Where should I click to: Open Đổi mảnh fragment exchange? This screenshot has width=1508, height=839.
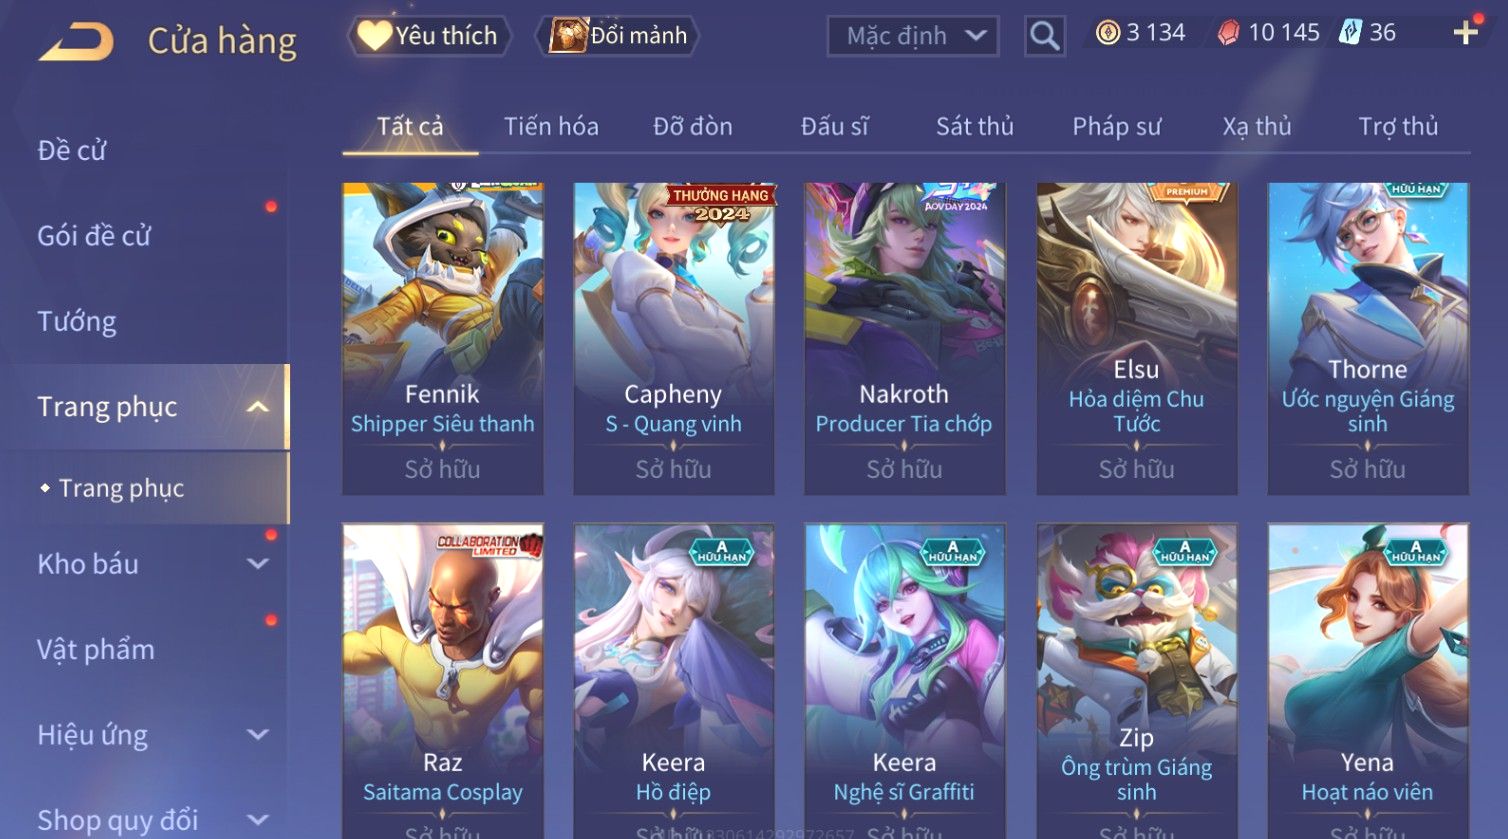617,36
